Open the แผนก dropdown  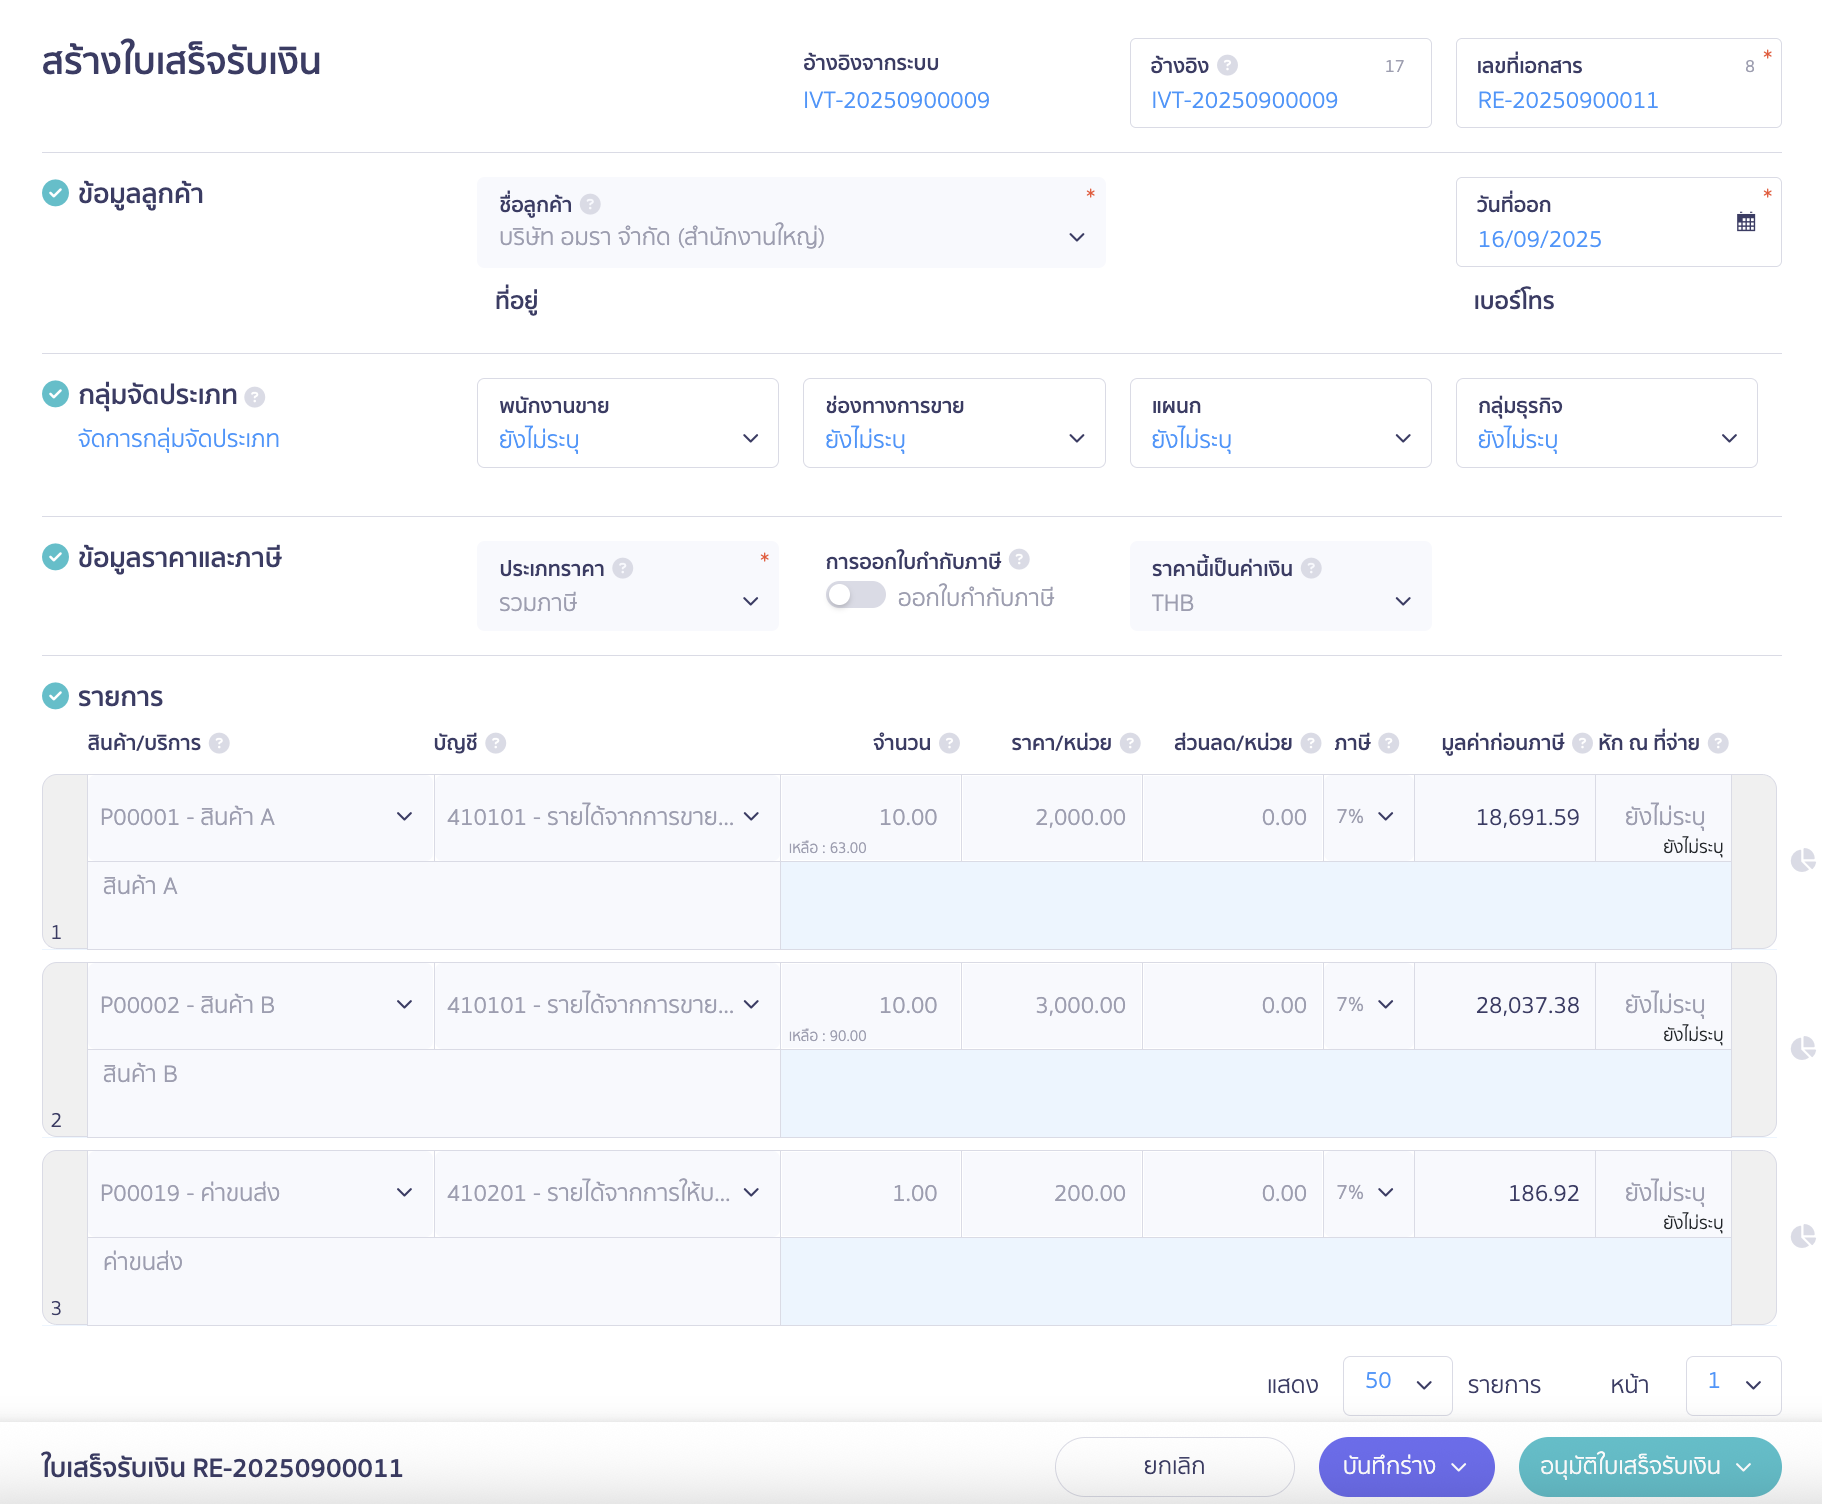tap(1281, 423)
